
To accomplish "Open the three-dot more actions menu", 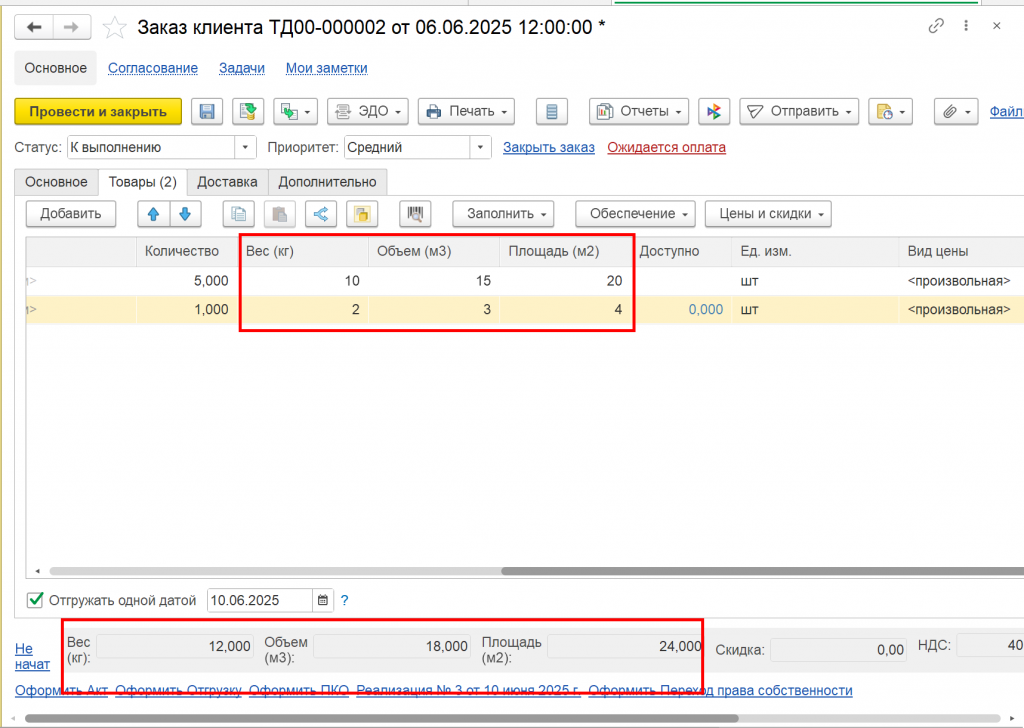I will [966, 26].
